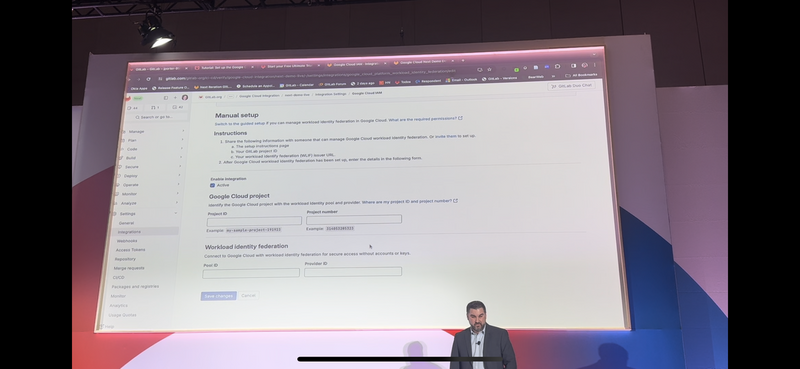Click external link icon after required permissions
Screen dimensions: 800x369
pos(460,118)
